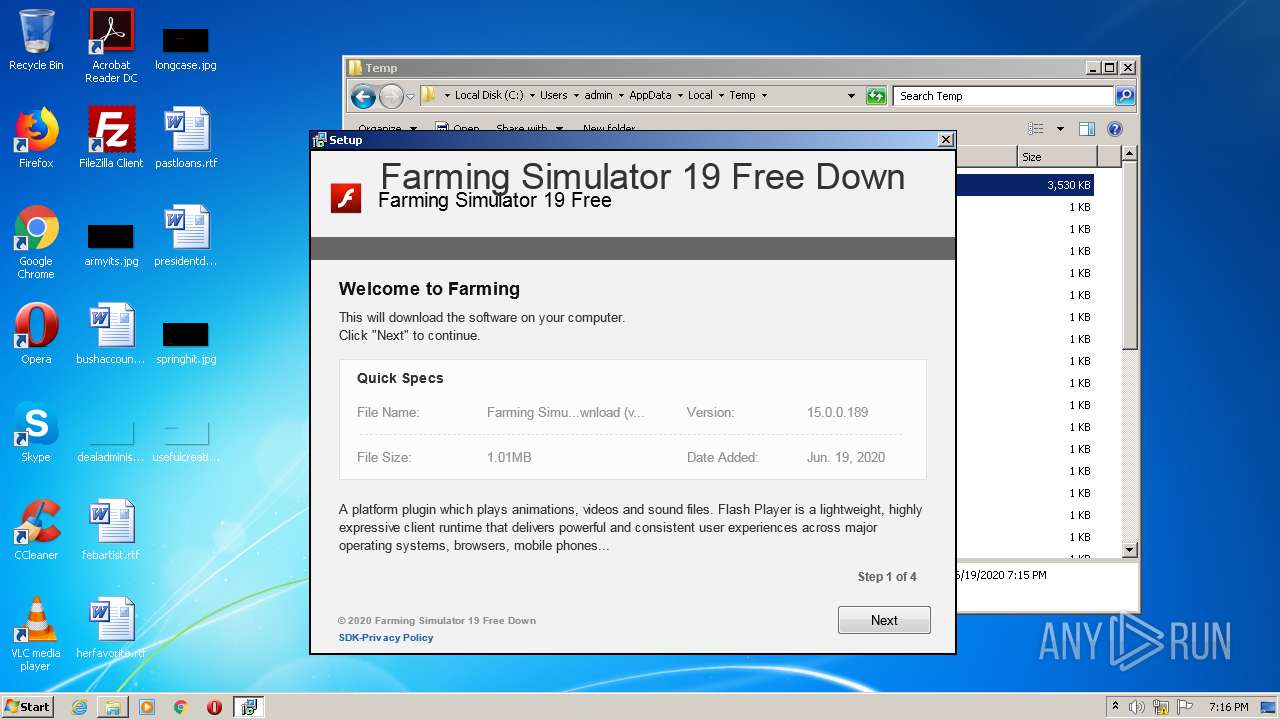This screenshot has width=1280, height=720.
Task: Launch VLC media player shortcut
Action: [x=36, y=634]
